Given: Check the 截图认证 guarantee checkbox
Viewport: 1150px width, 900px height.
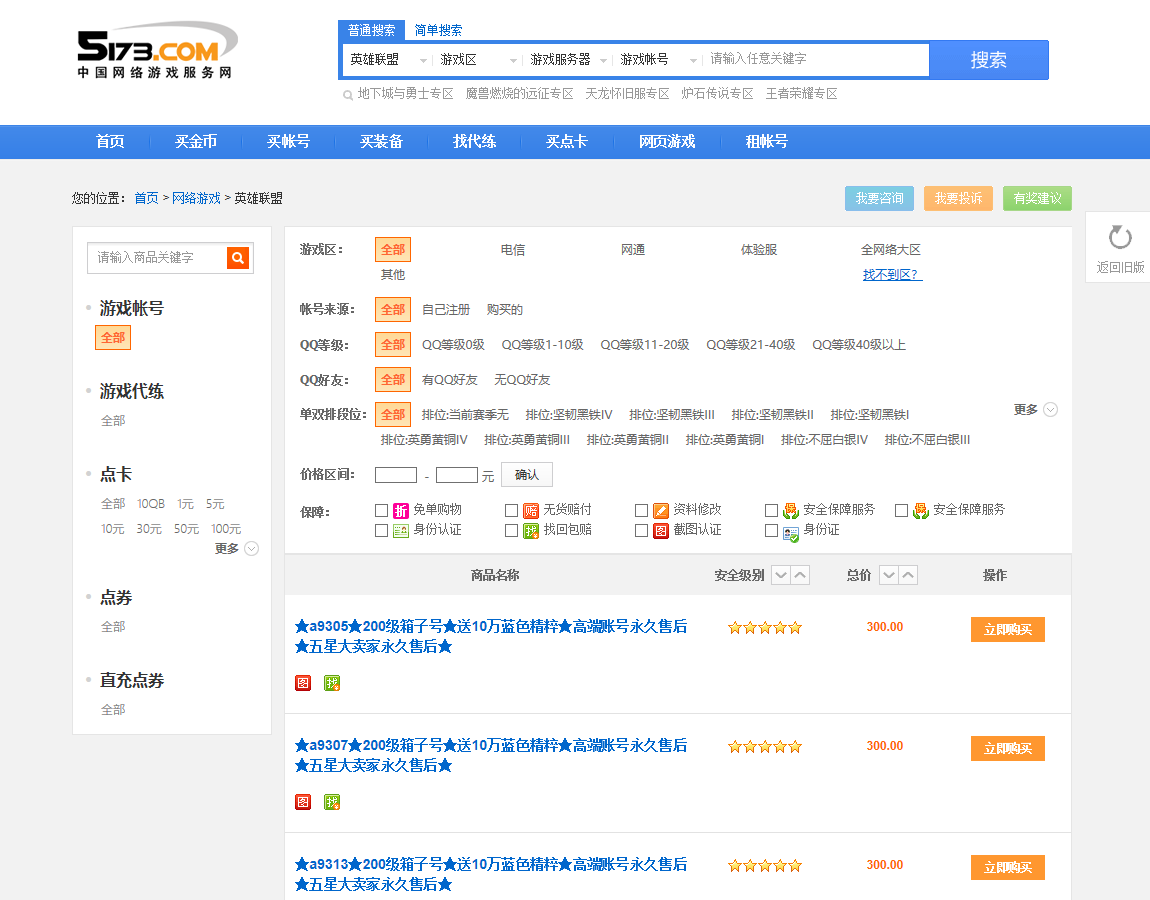Looking at the screenshot, I should click(x=642, y=530).
